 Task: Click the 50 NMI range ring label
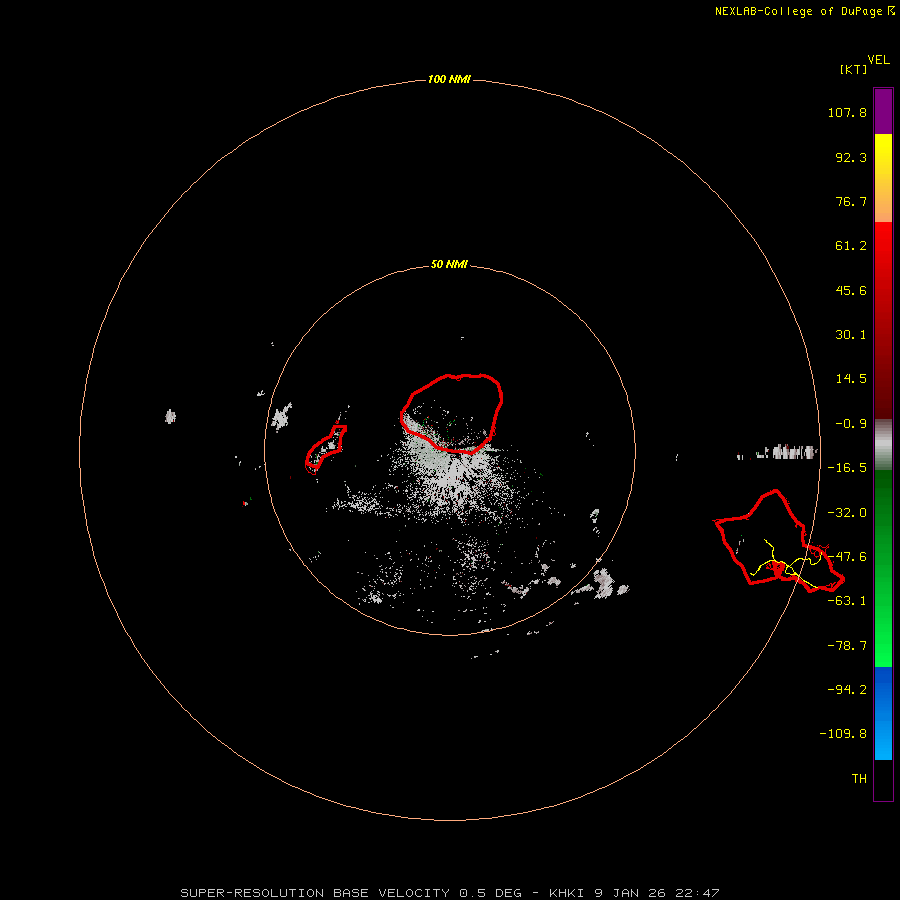coord(449,265)
